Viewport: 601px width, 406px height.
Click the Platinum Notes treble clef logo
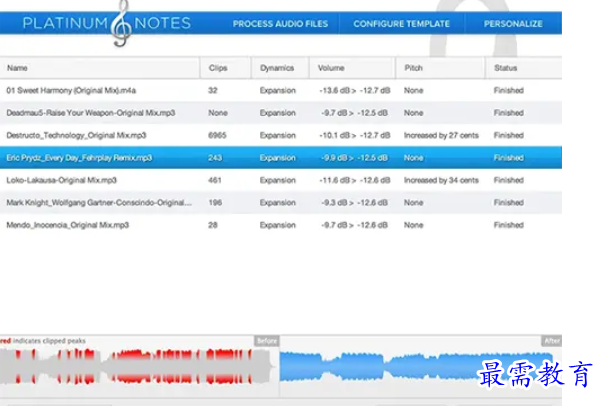(121, 24)
